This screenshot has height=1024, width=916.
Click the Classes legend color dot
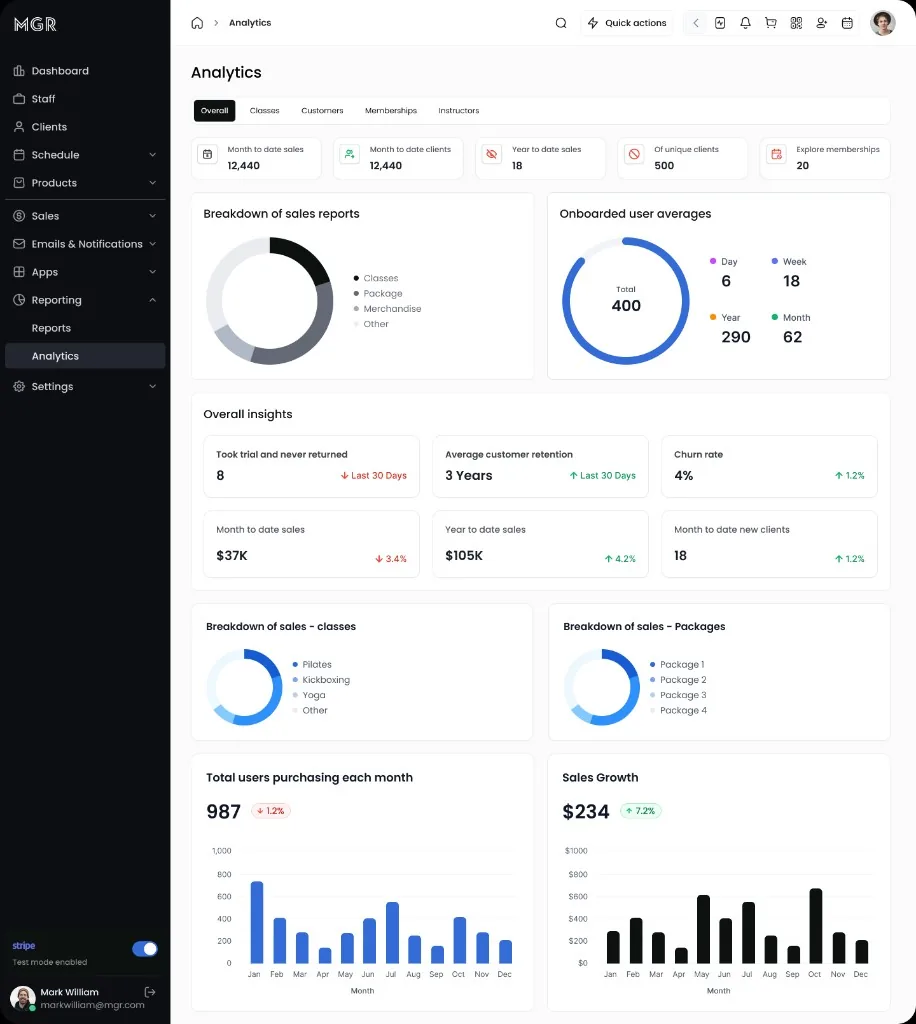click(x=356, y=278)
